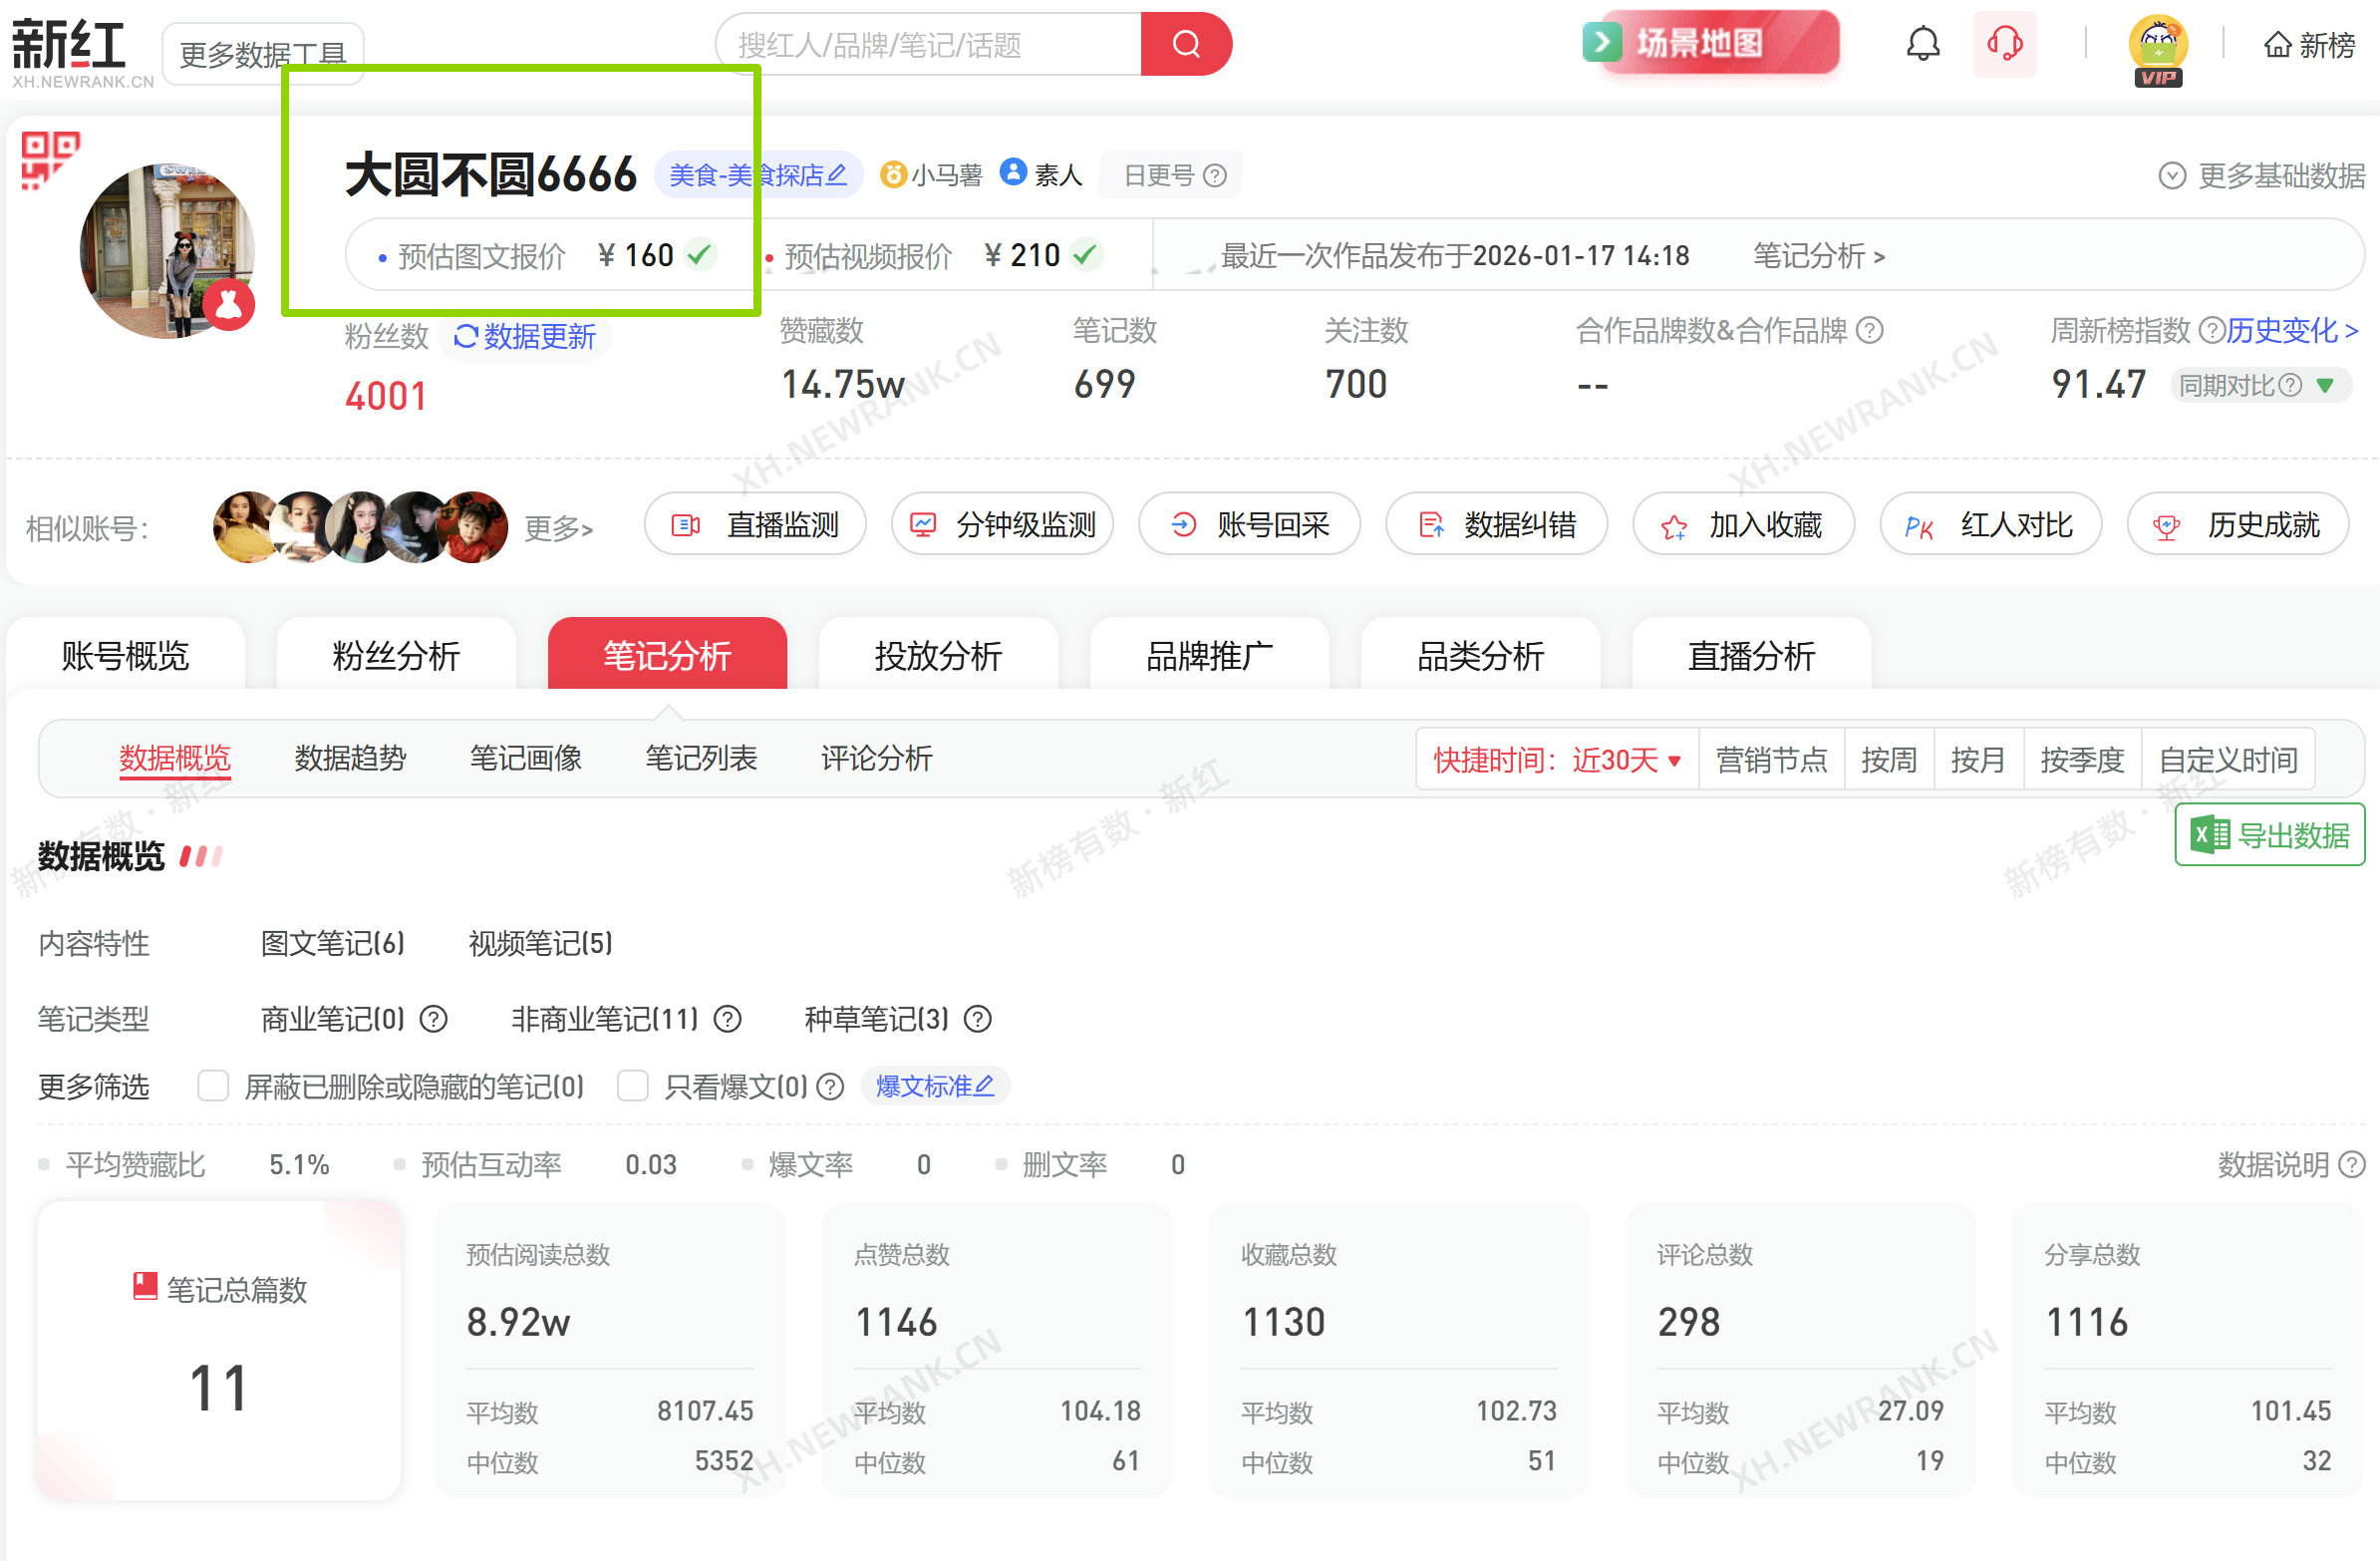The width and height of the screenshot is (2380, 1561).
Task: Click the red search magnifier button
Action: pos(1185,44)
